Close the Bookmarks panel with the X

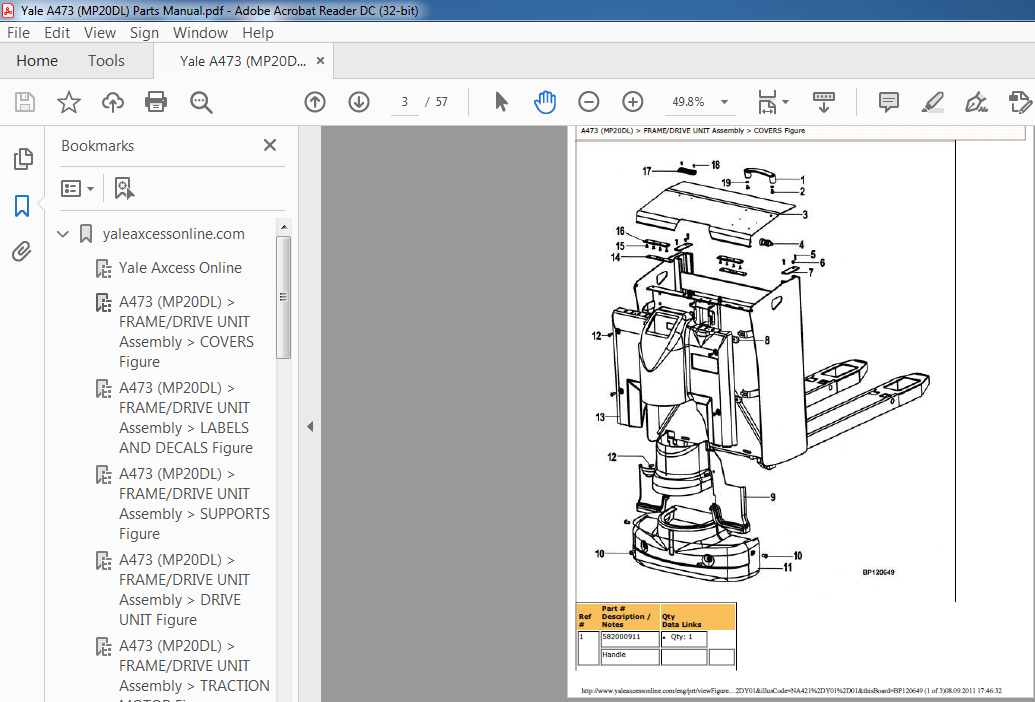point(270,145)
